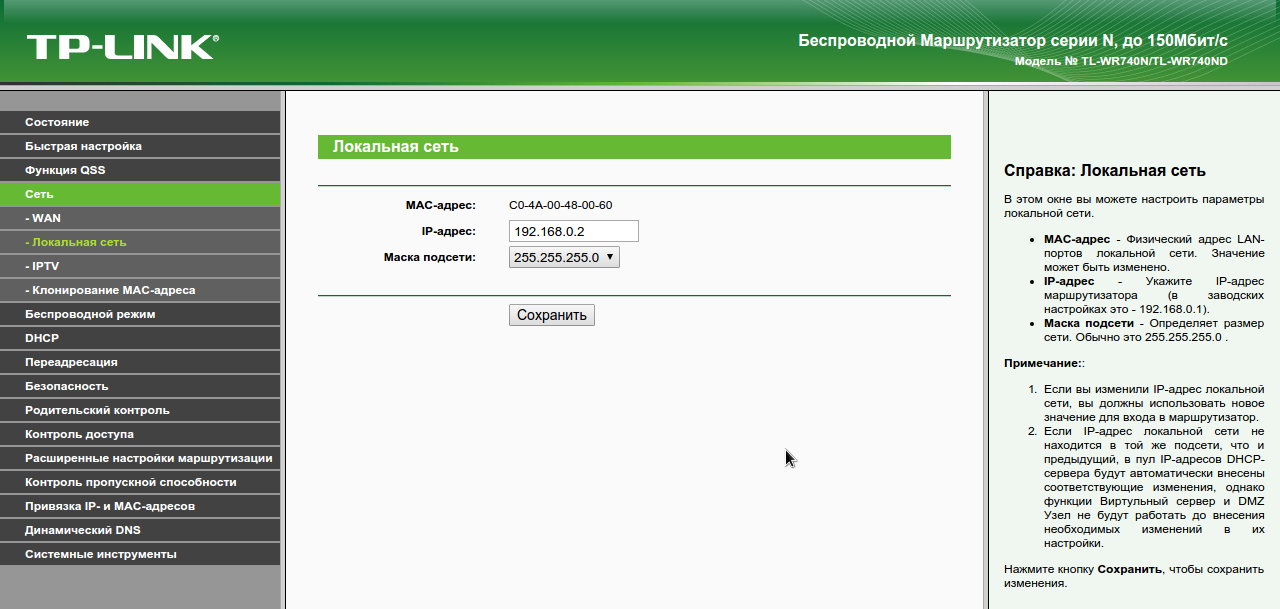Image resolution: width=1280 pixels, height=609 pixels.
Task: Open Родительский контроль menu item
Action: click(140, 410)
